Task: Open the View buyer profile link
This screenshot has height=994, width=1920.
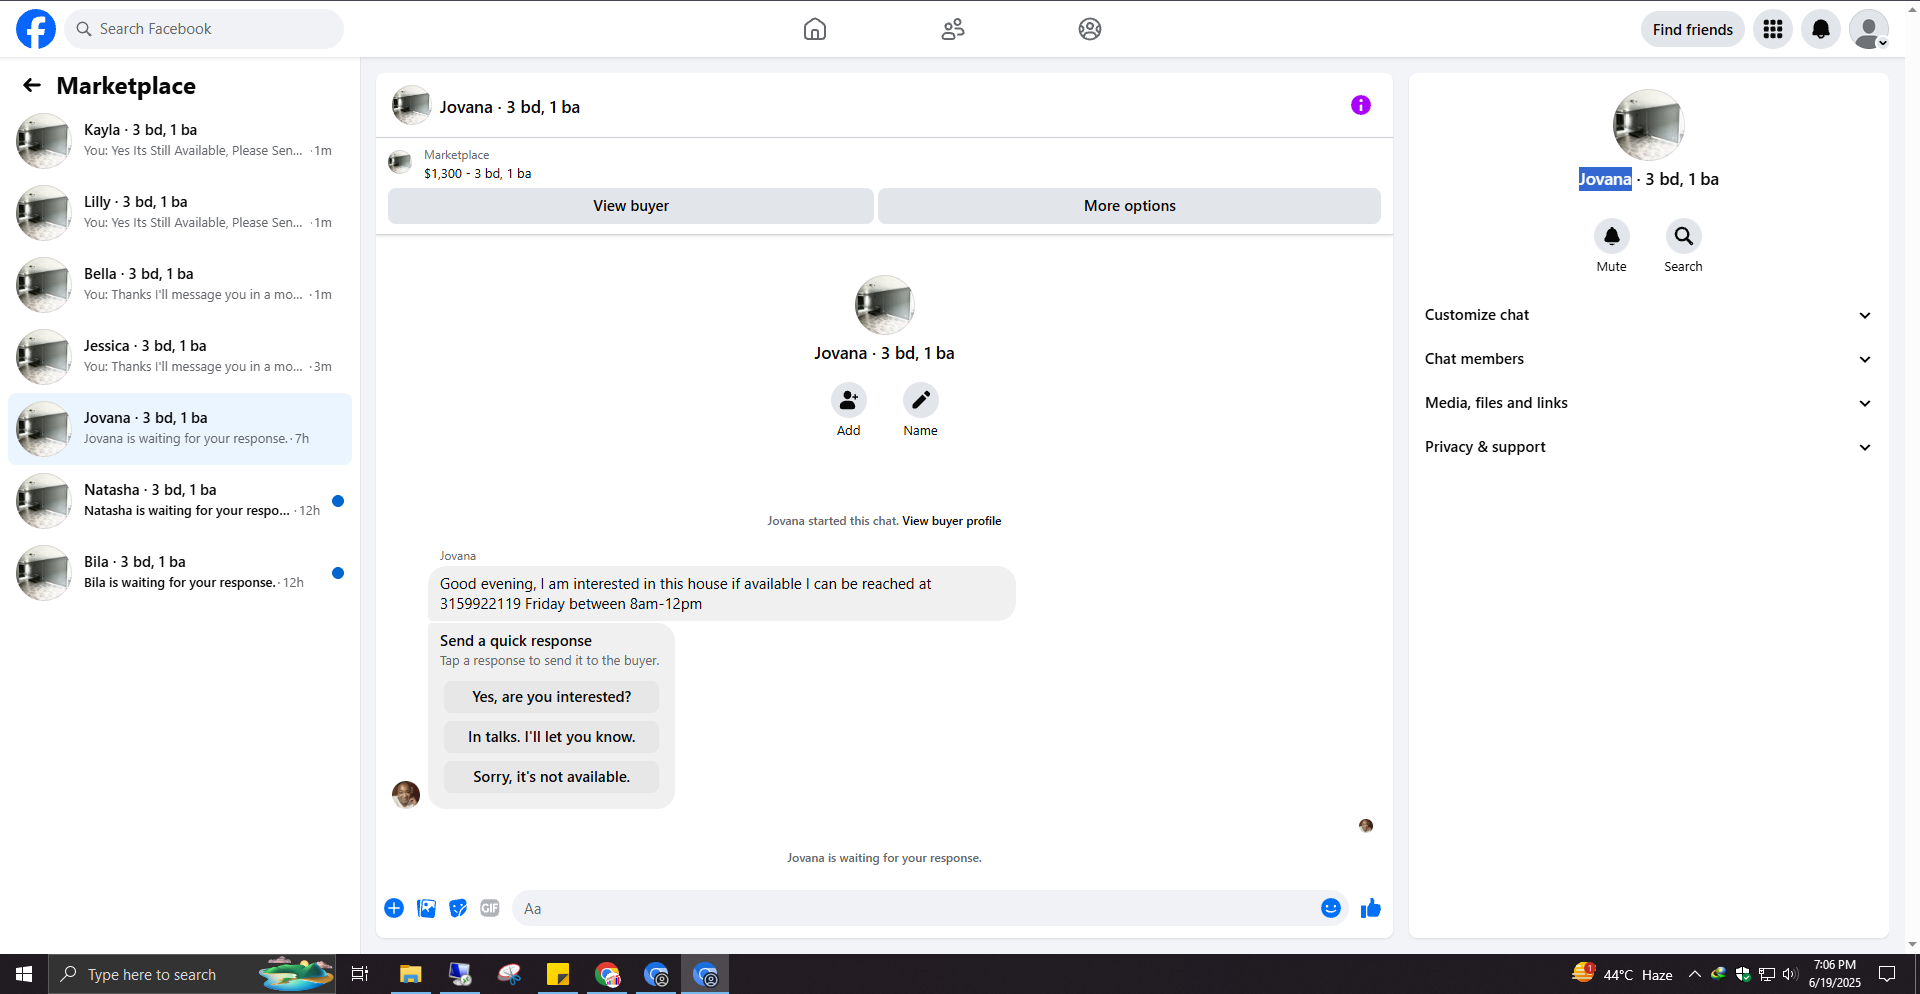Action: pyautogui.click(x=951, y=521)
